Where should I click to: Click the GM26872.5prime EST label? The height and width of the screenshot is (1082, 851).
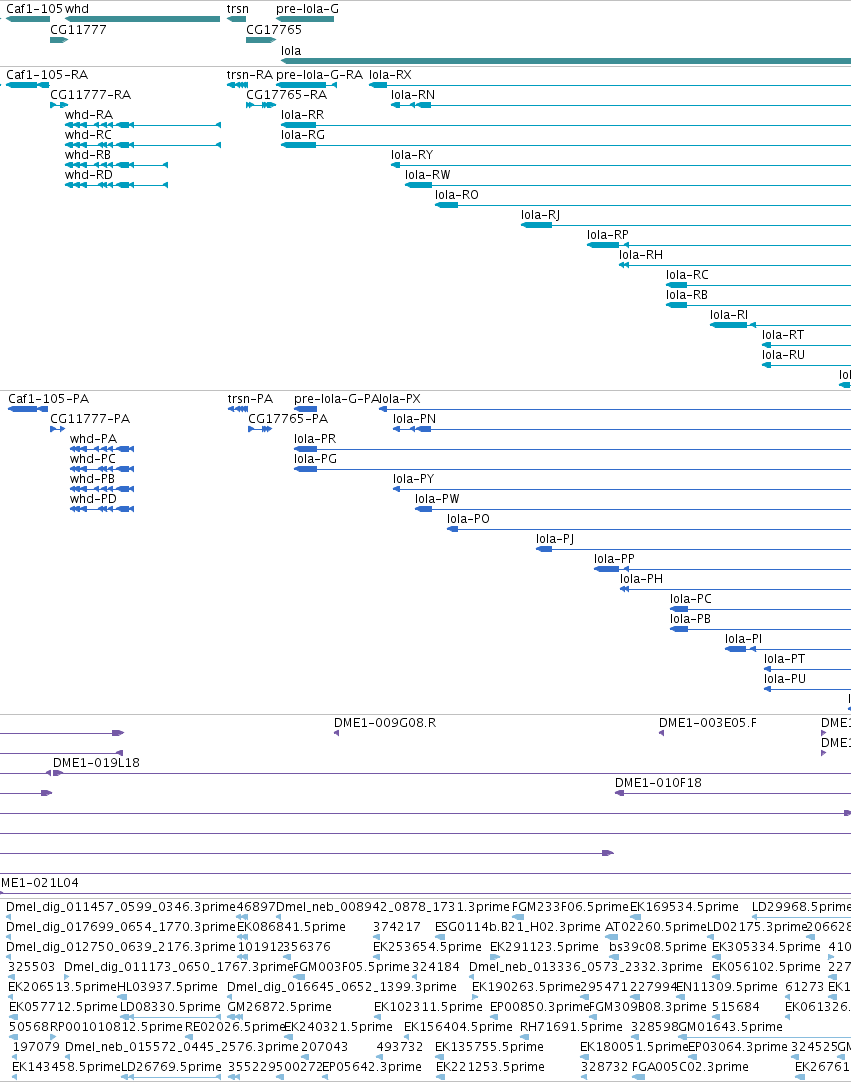[x=279, y=1007]
